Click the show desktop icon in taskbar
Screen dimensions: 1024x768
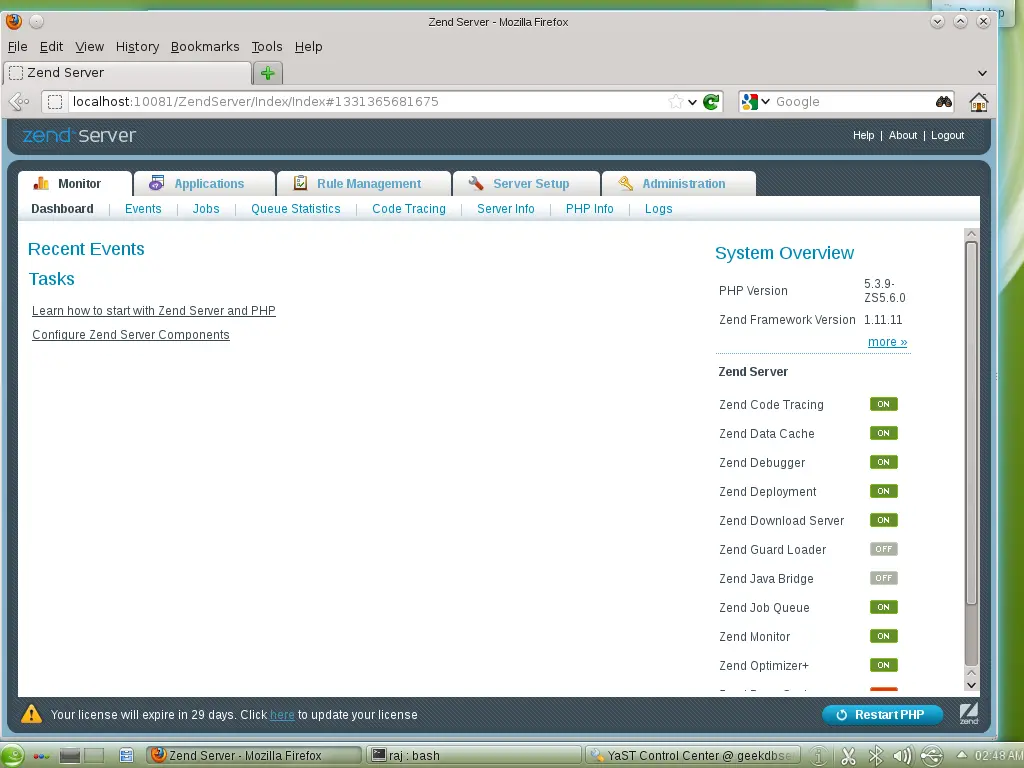tap(126, 756)
